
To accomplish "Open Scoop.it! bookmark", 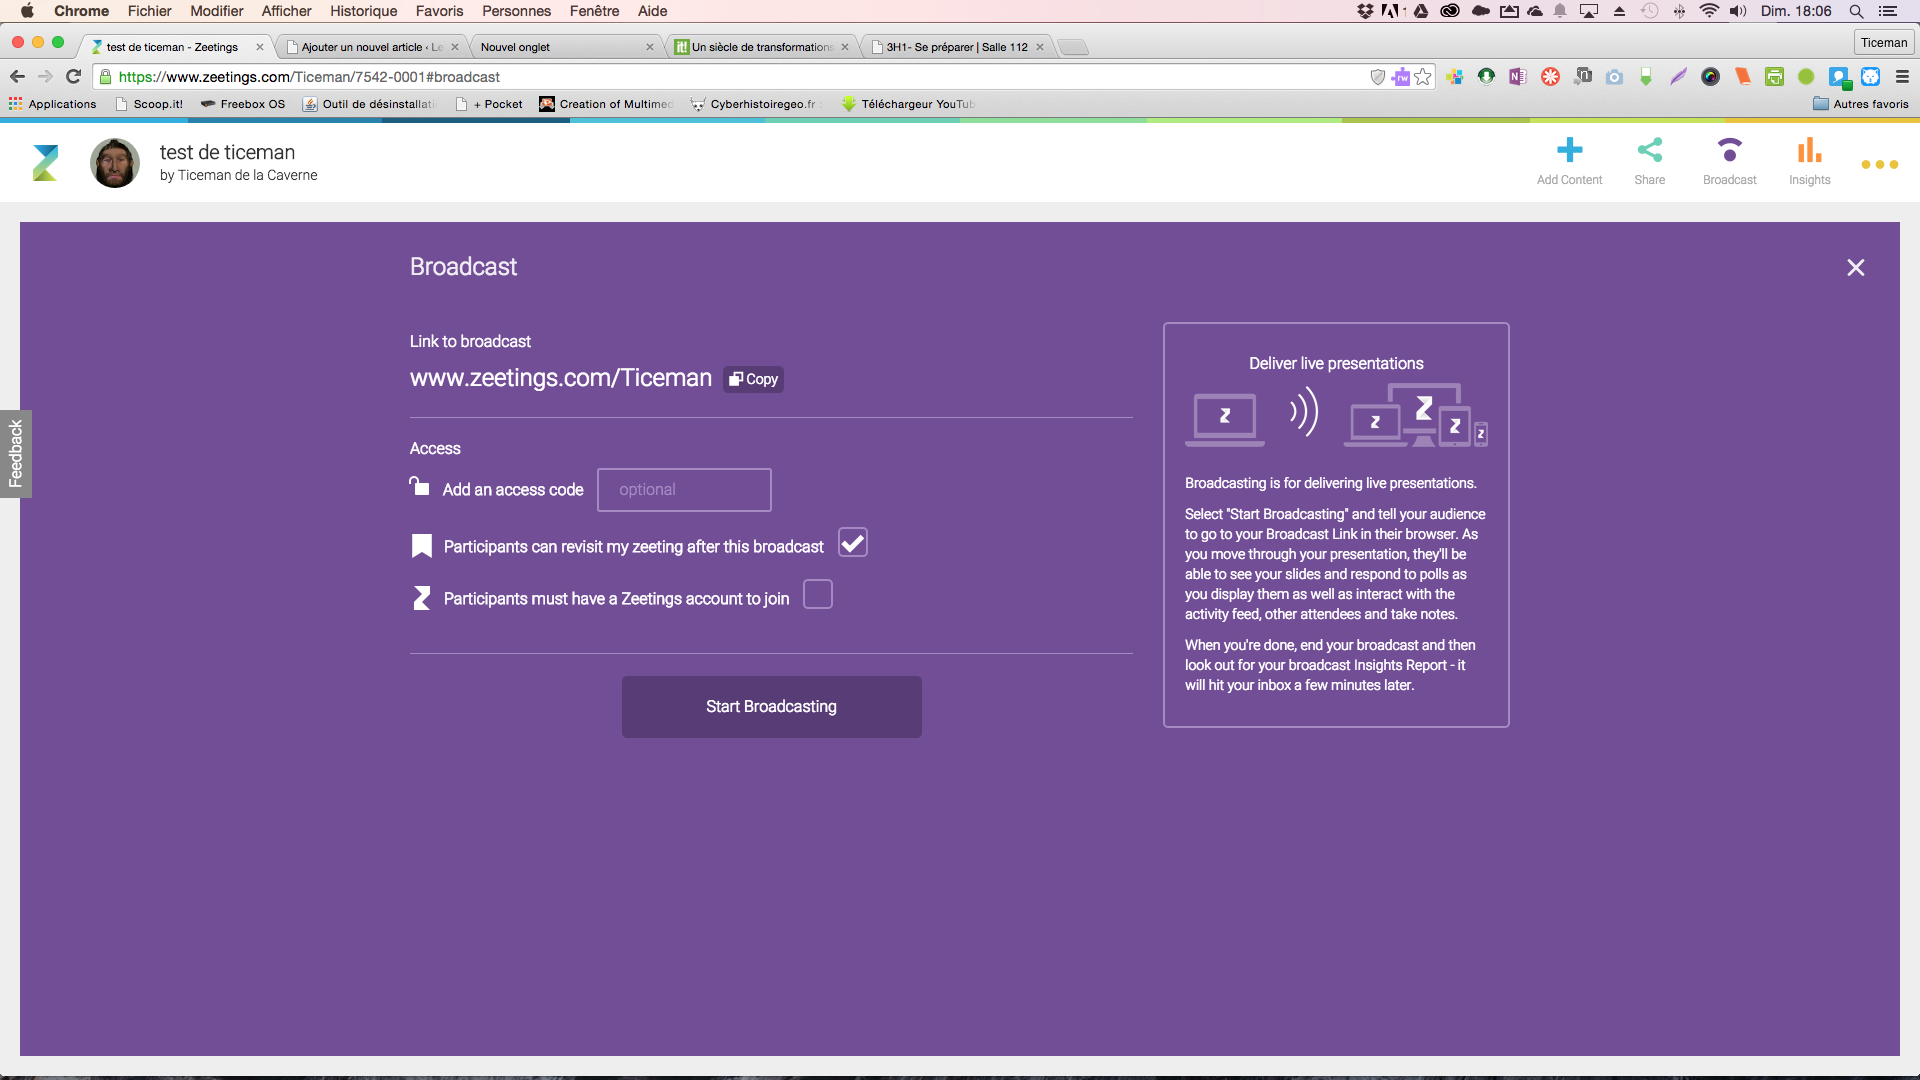I will coord(149,104).
